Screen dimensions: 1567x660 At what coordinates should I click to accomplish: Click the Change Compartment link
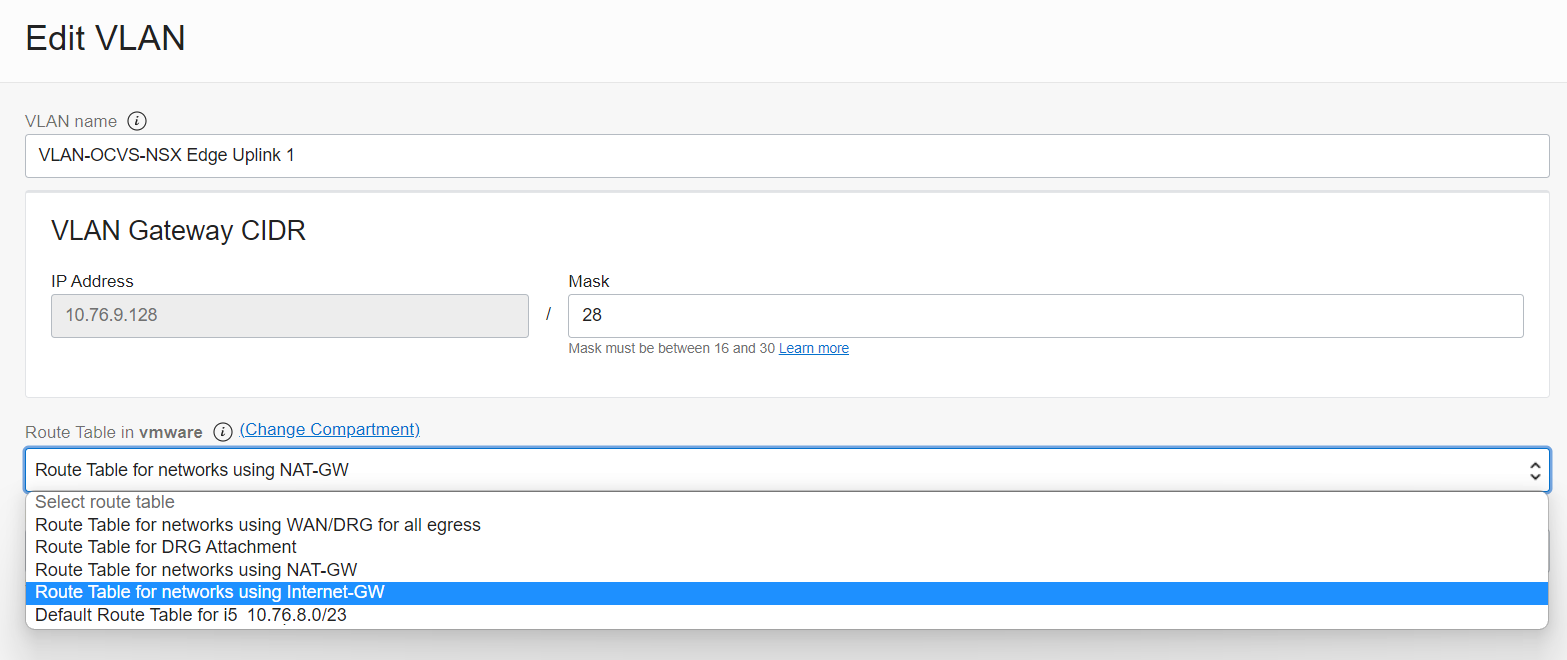coord(330,430)
